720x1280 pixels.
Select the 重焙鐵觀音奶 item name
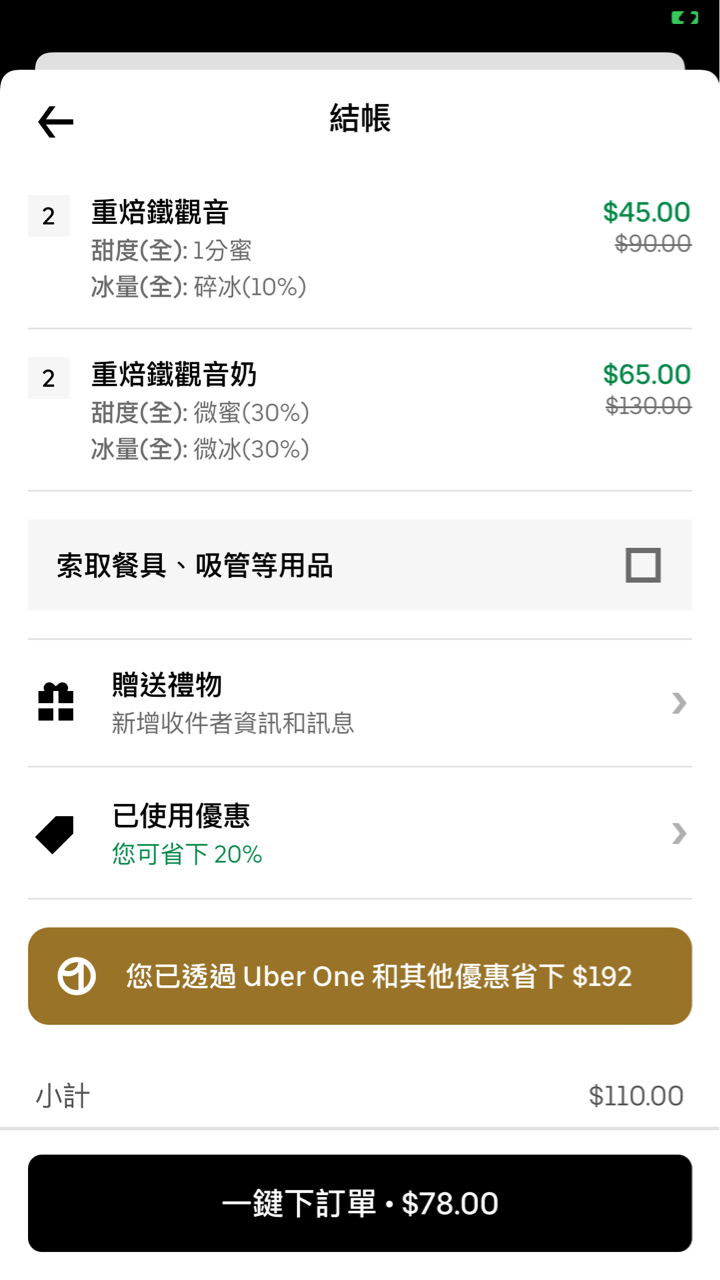coord(174,374)
